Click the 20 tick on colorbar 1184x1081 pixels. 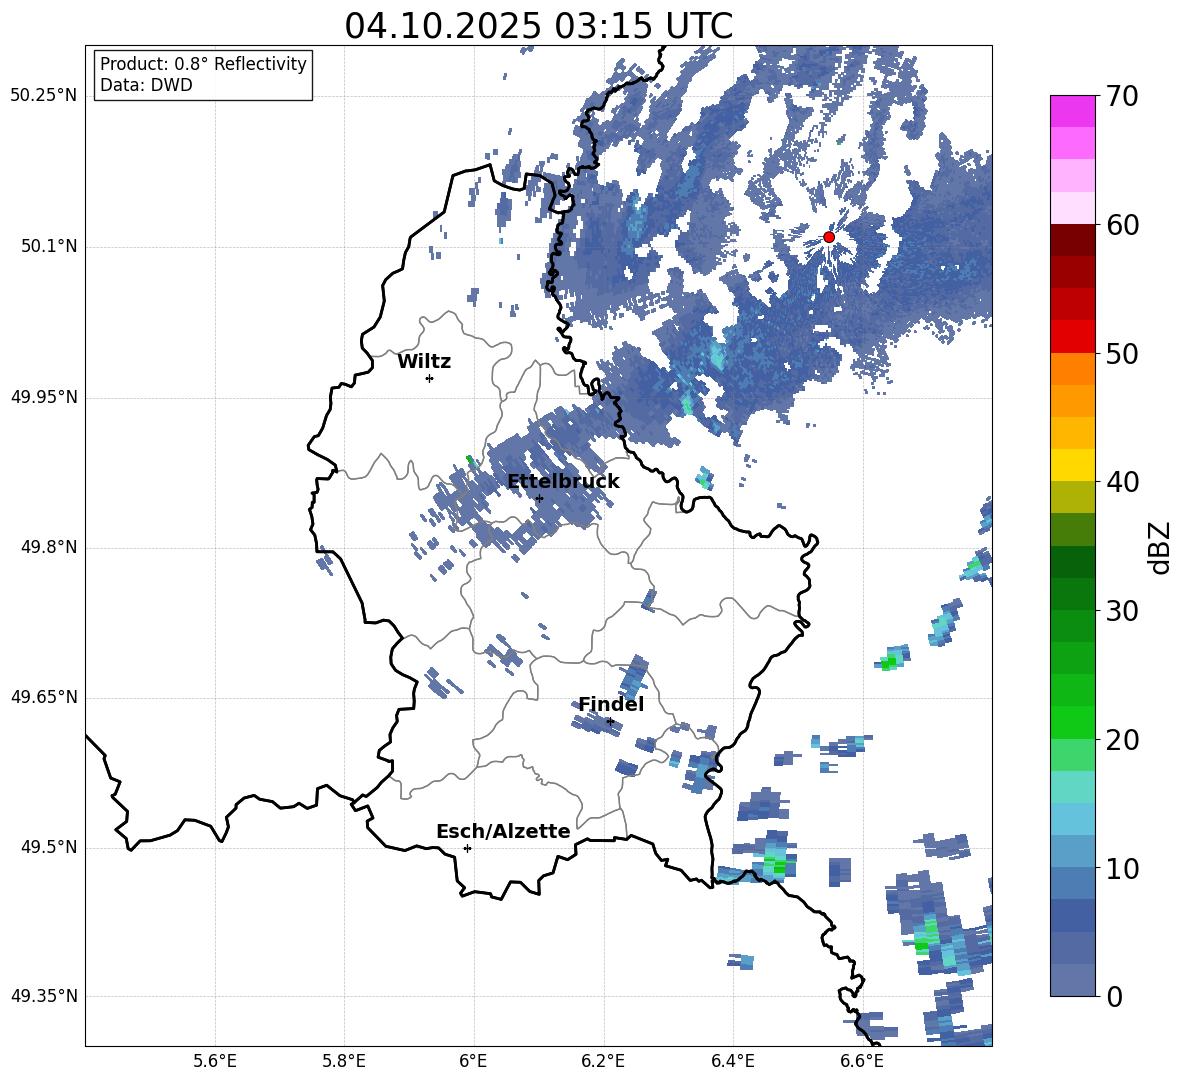click(x=1121, y=740)
